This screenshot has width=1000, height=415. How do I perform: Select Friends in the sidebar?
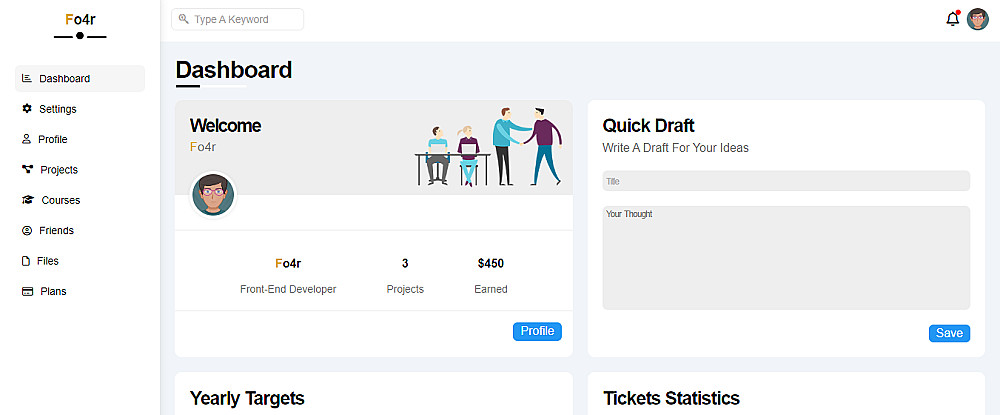point(56,231)
